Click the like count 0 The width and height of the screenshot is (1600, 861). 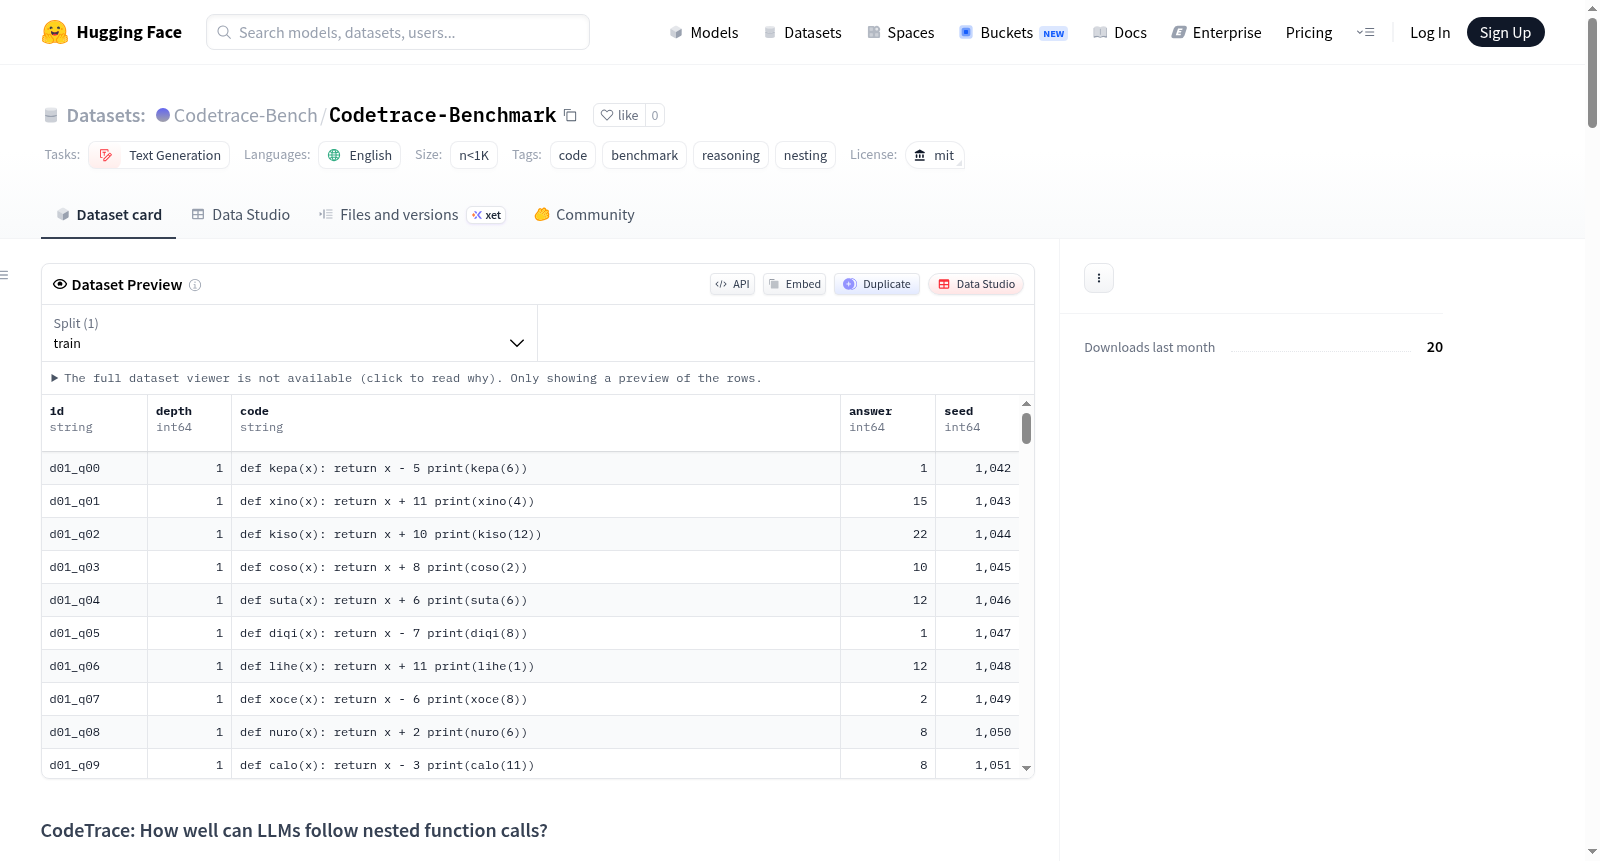(x=655, y=115)
